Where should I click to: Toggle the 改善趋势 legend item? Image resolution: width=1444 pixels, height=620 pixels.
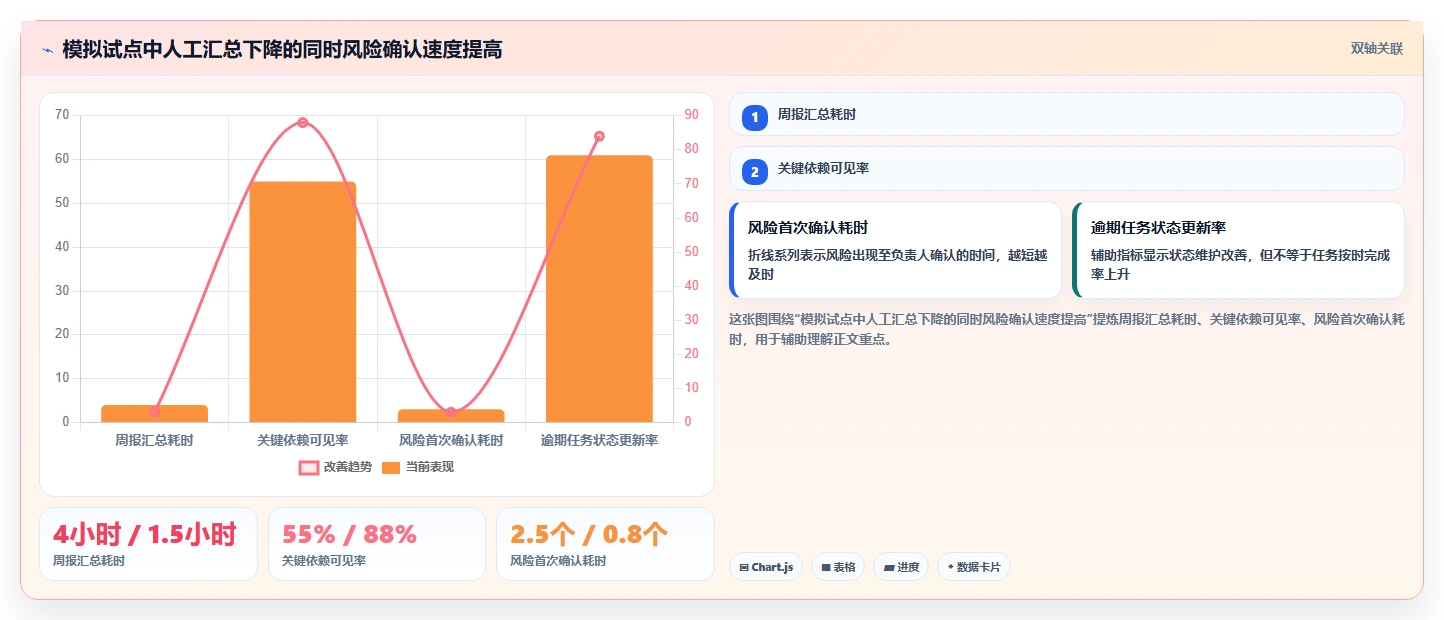coord(335,467)
